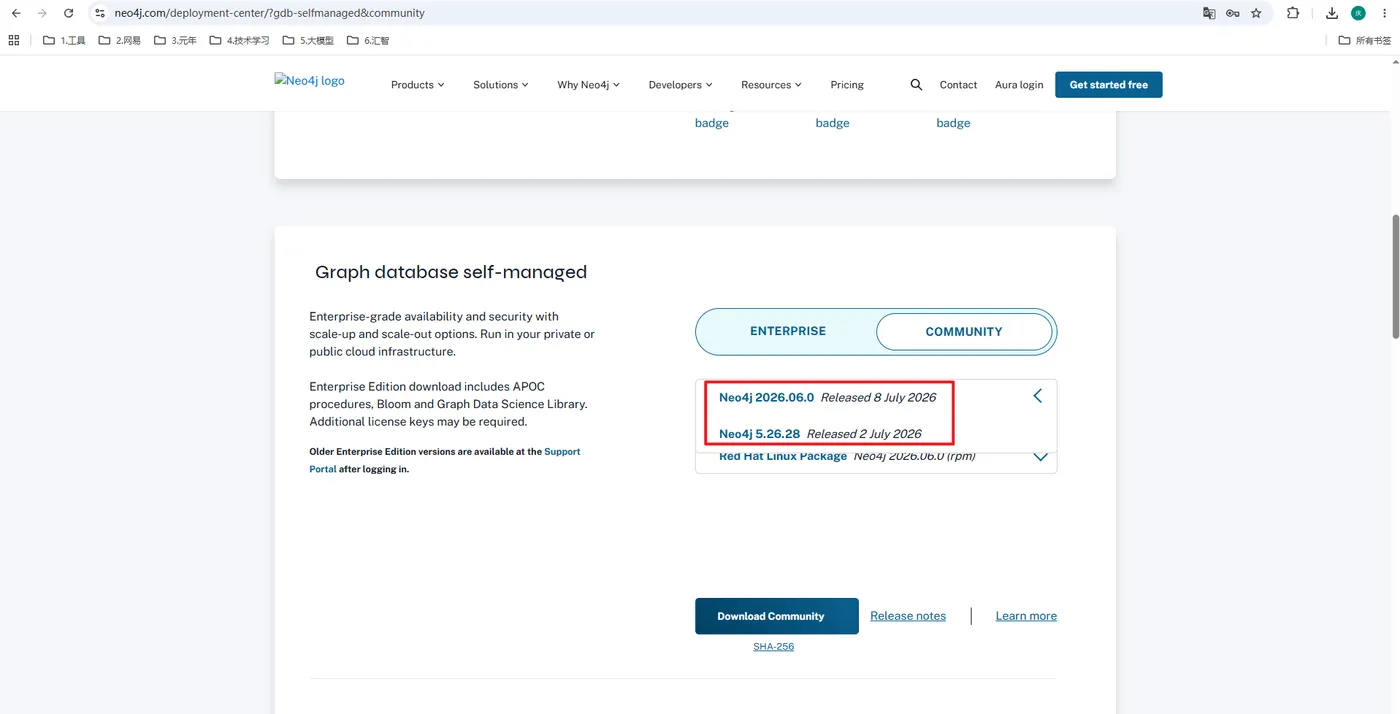Click Get started free button
Viewport: 1400px width, 714px height.
tap(1108, 85)
